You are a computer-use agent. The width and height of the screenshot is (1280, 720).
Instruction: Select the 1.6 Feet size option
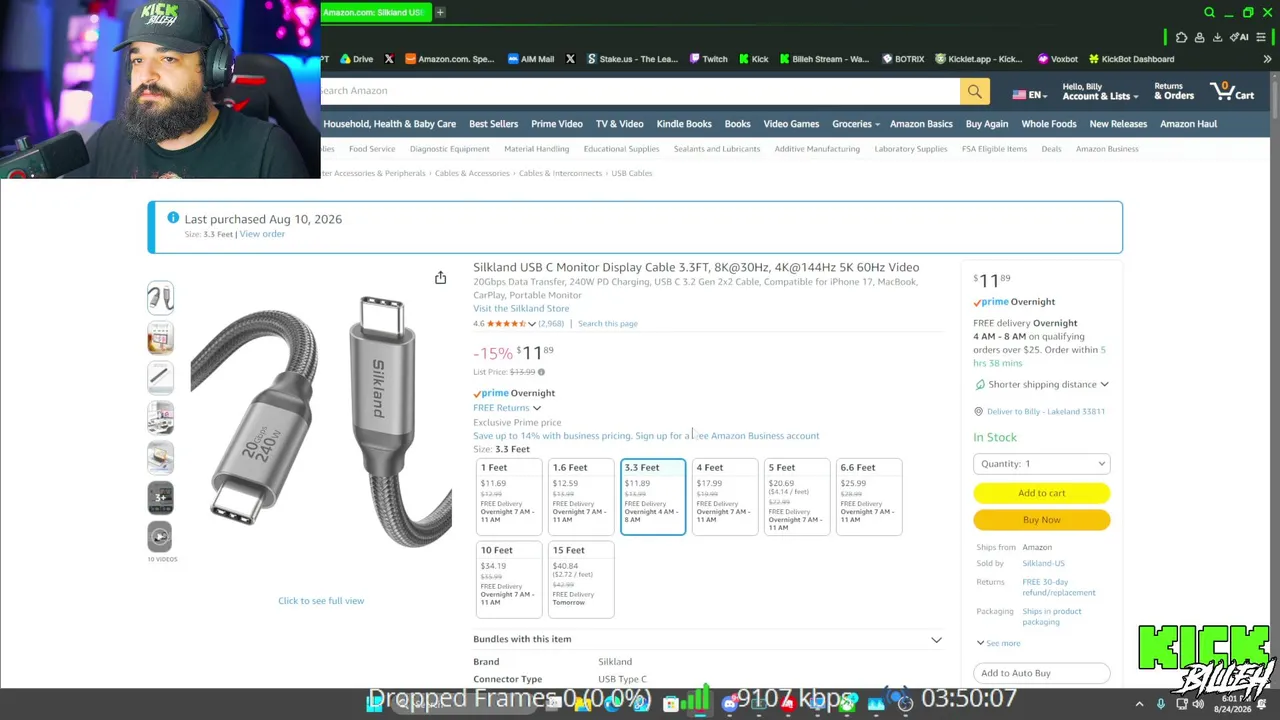tap(581, 496)
